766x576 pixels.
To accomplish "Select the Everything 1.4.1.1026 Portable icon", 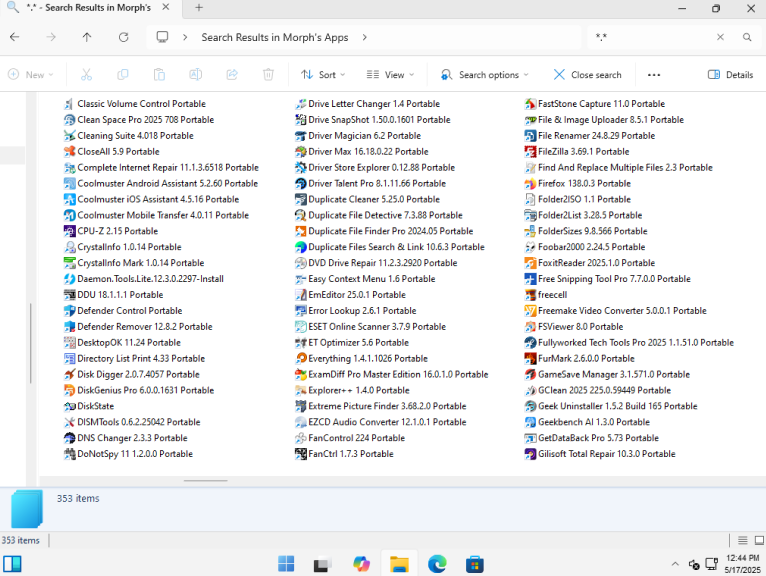I will [x=301, y=359].
